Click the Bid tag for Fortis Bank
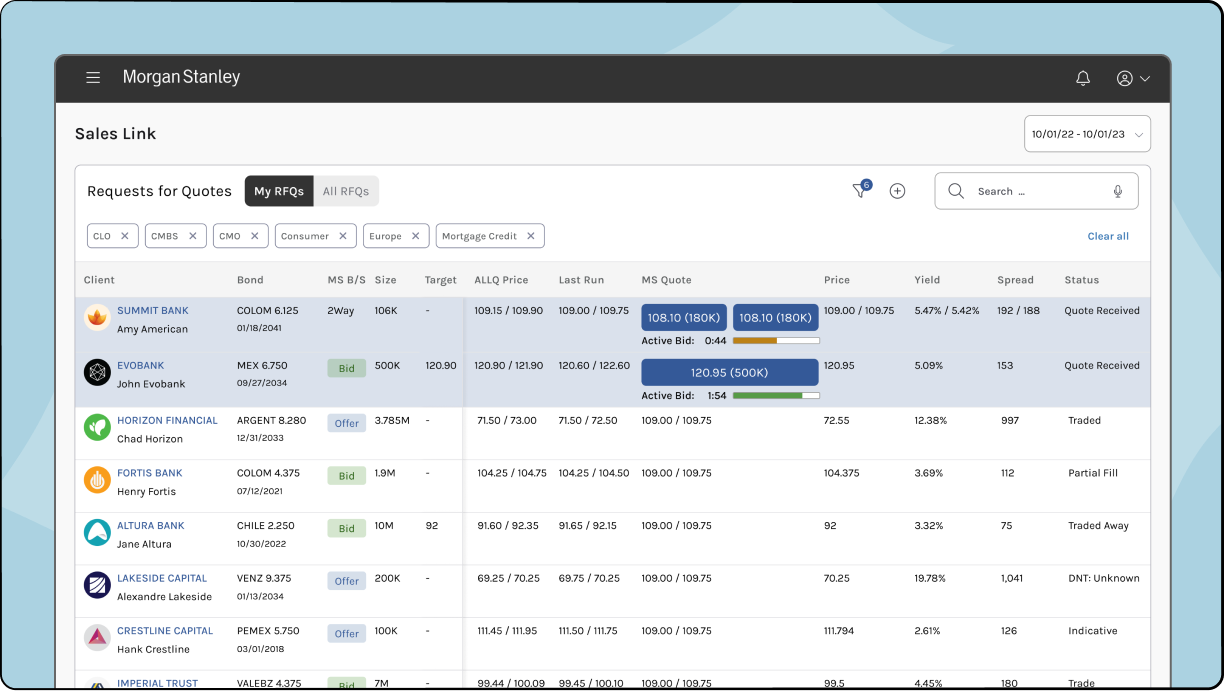This screenshot has height=691, width=1224. (x=346, y=476)
